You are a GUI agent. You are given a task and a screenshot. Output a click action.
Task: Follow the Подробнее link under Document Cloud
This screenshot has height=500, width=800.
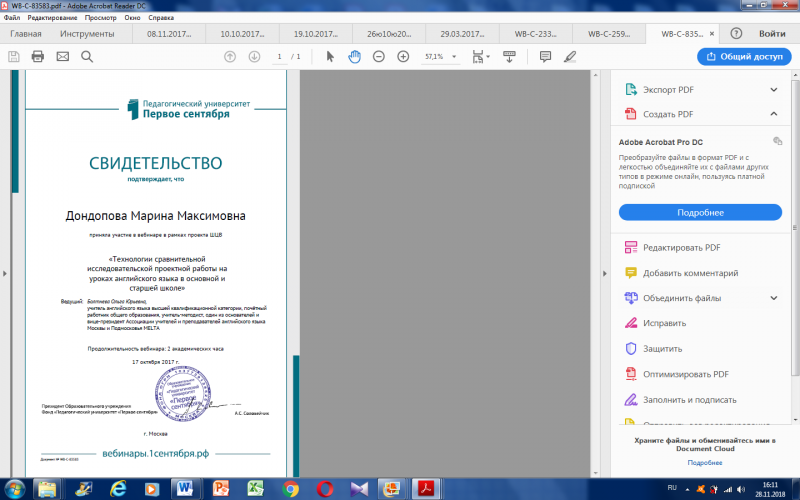point(705,462)
